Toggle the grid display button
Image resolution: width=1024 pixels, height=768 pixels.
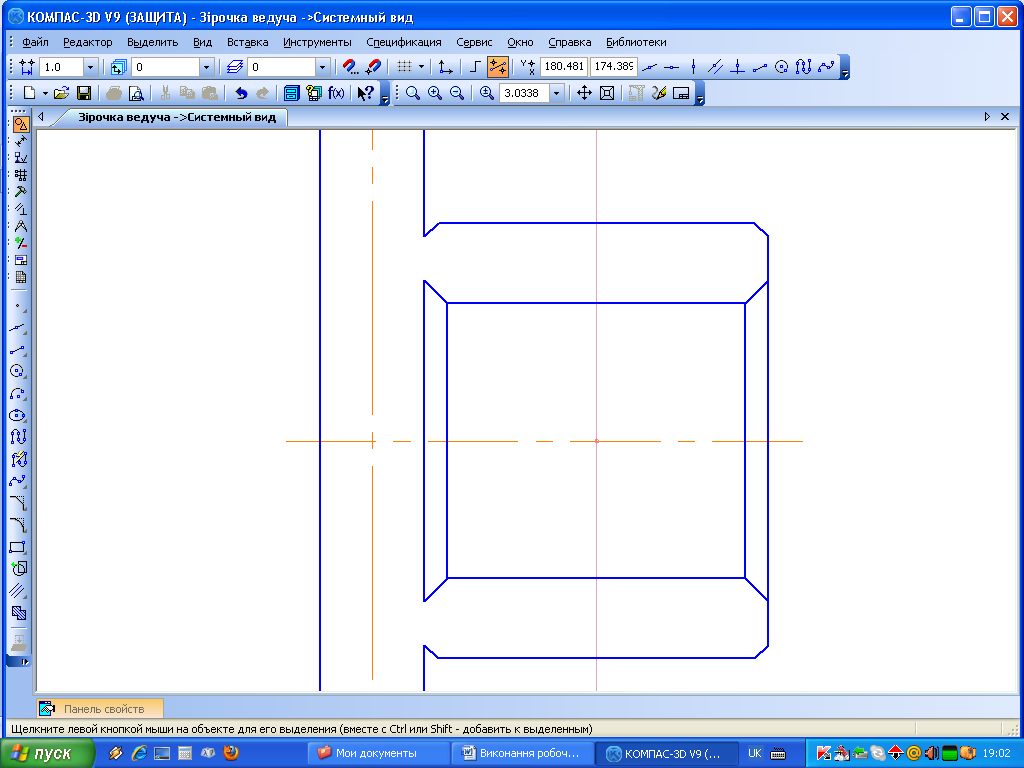pyautogui.click(x=404, y=67)
